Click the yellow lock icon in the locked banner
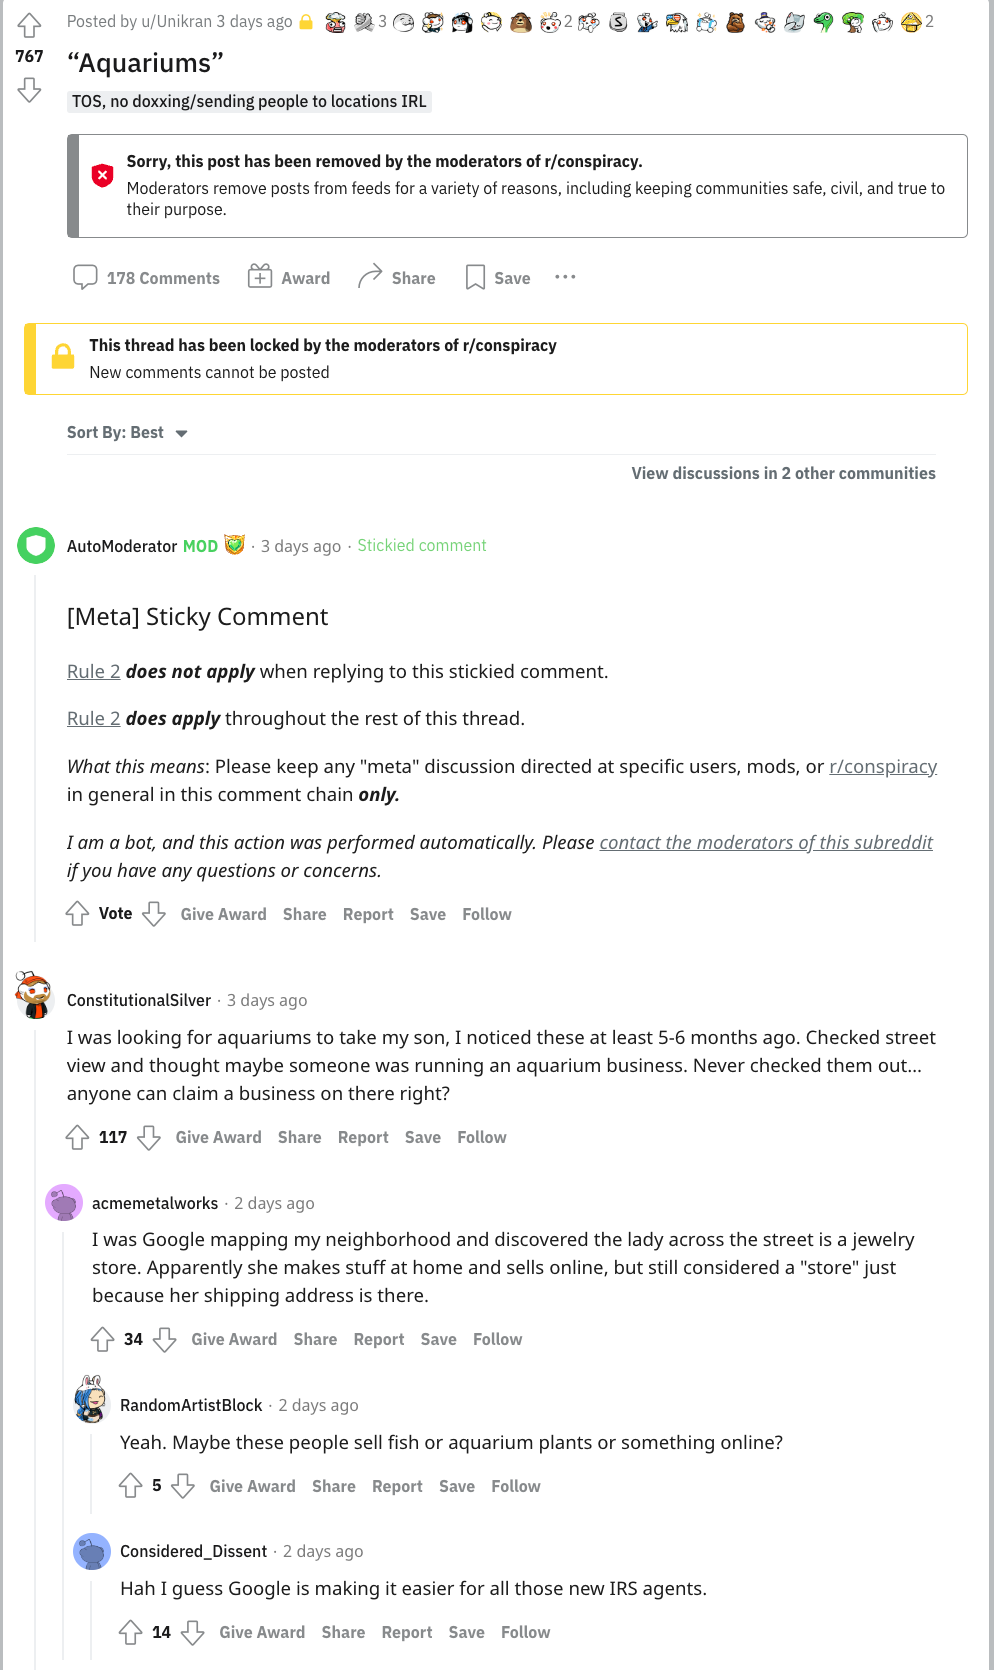994x1670 pixels. [62, 356]
